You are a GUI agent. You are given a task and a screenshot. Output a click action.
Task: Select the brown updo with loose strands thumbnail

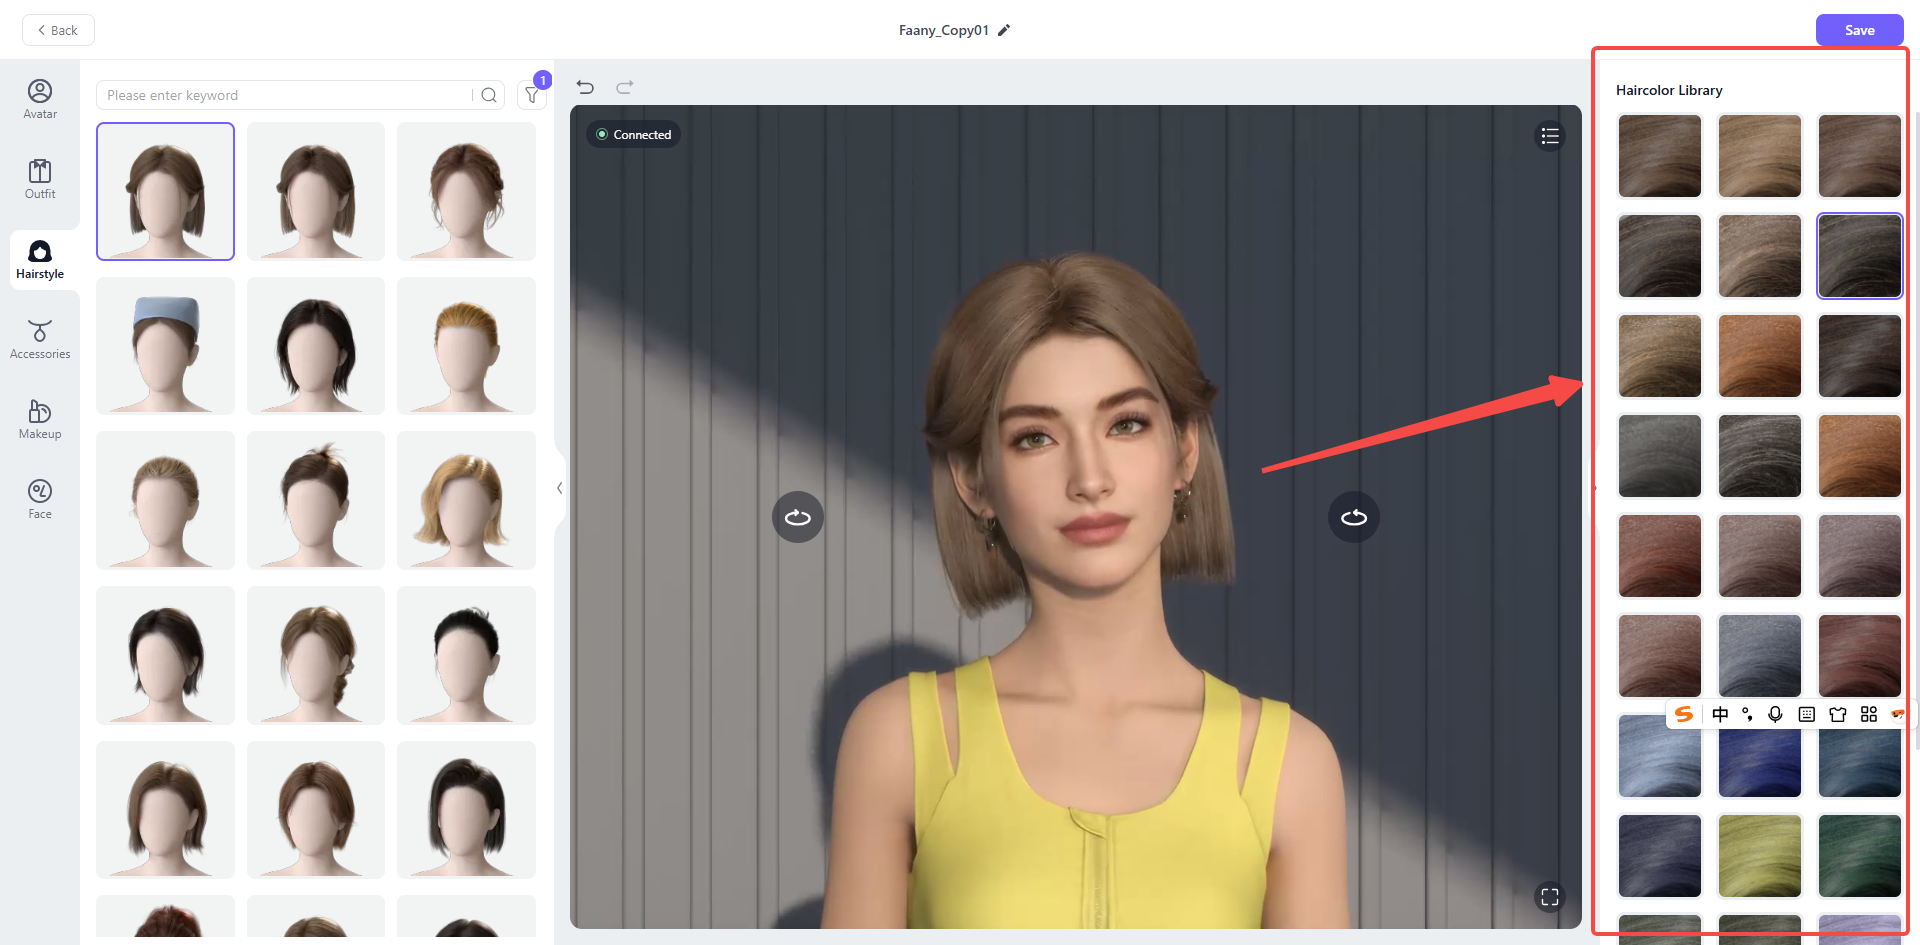click(x=466, y=191)
